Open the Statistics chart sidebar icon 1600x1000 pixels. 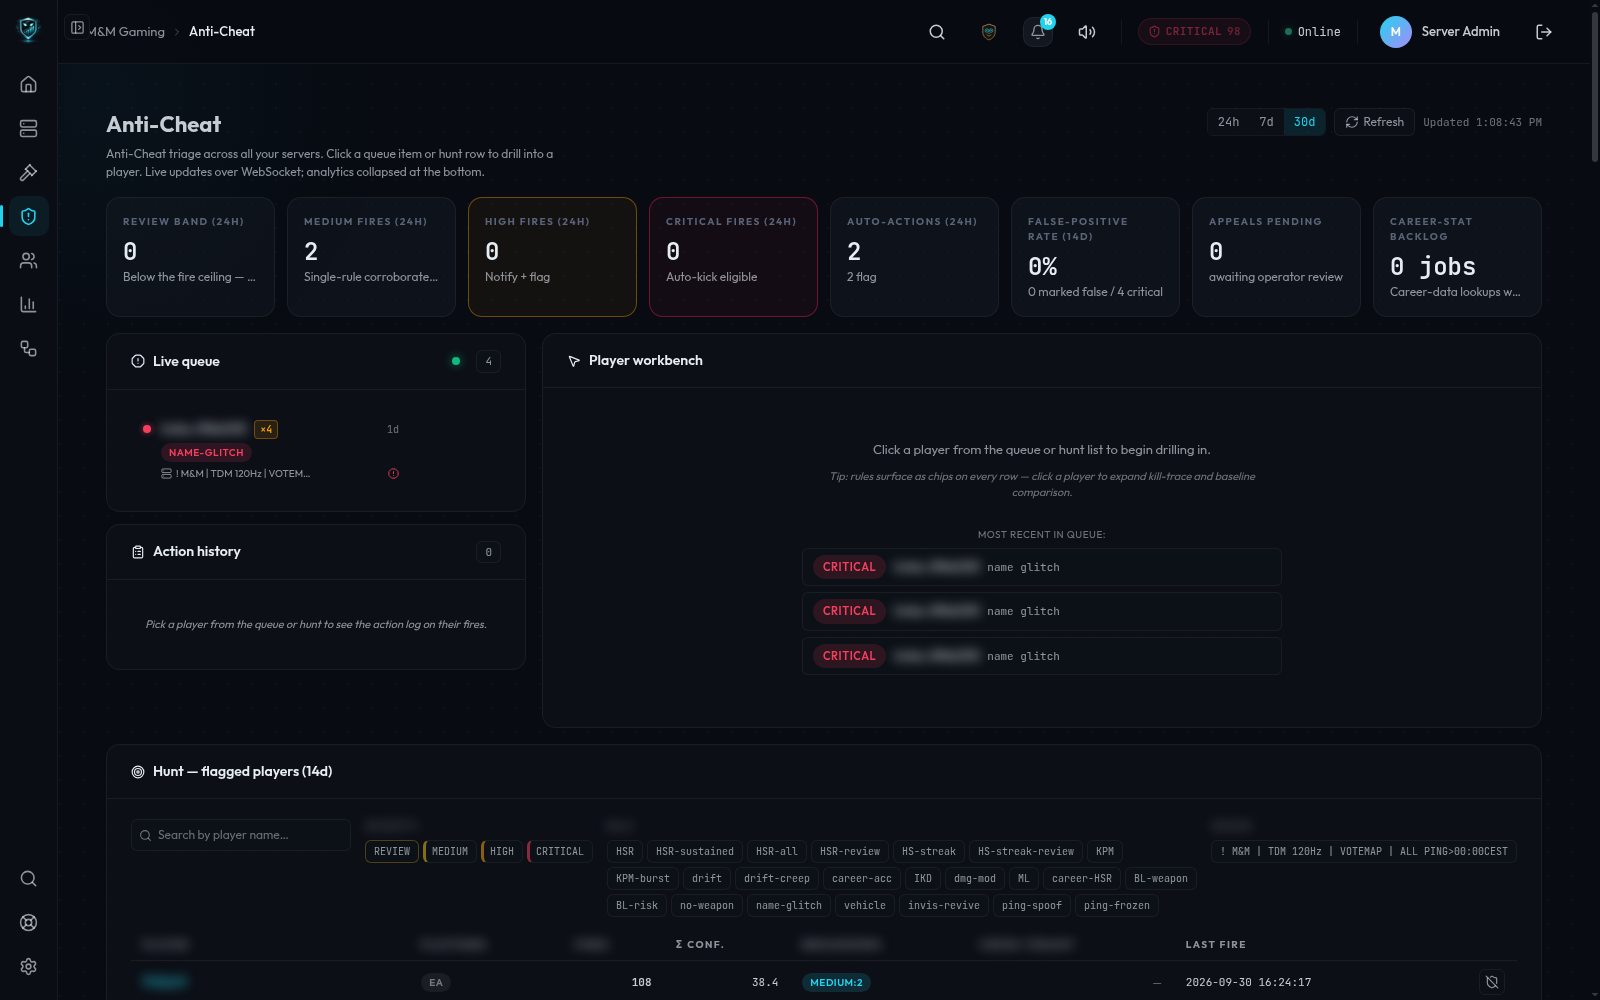(x=28, y=304)
